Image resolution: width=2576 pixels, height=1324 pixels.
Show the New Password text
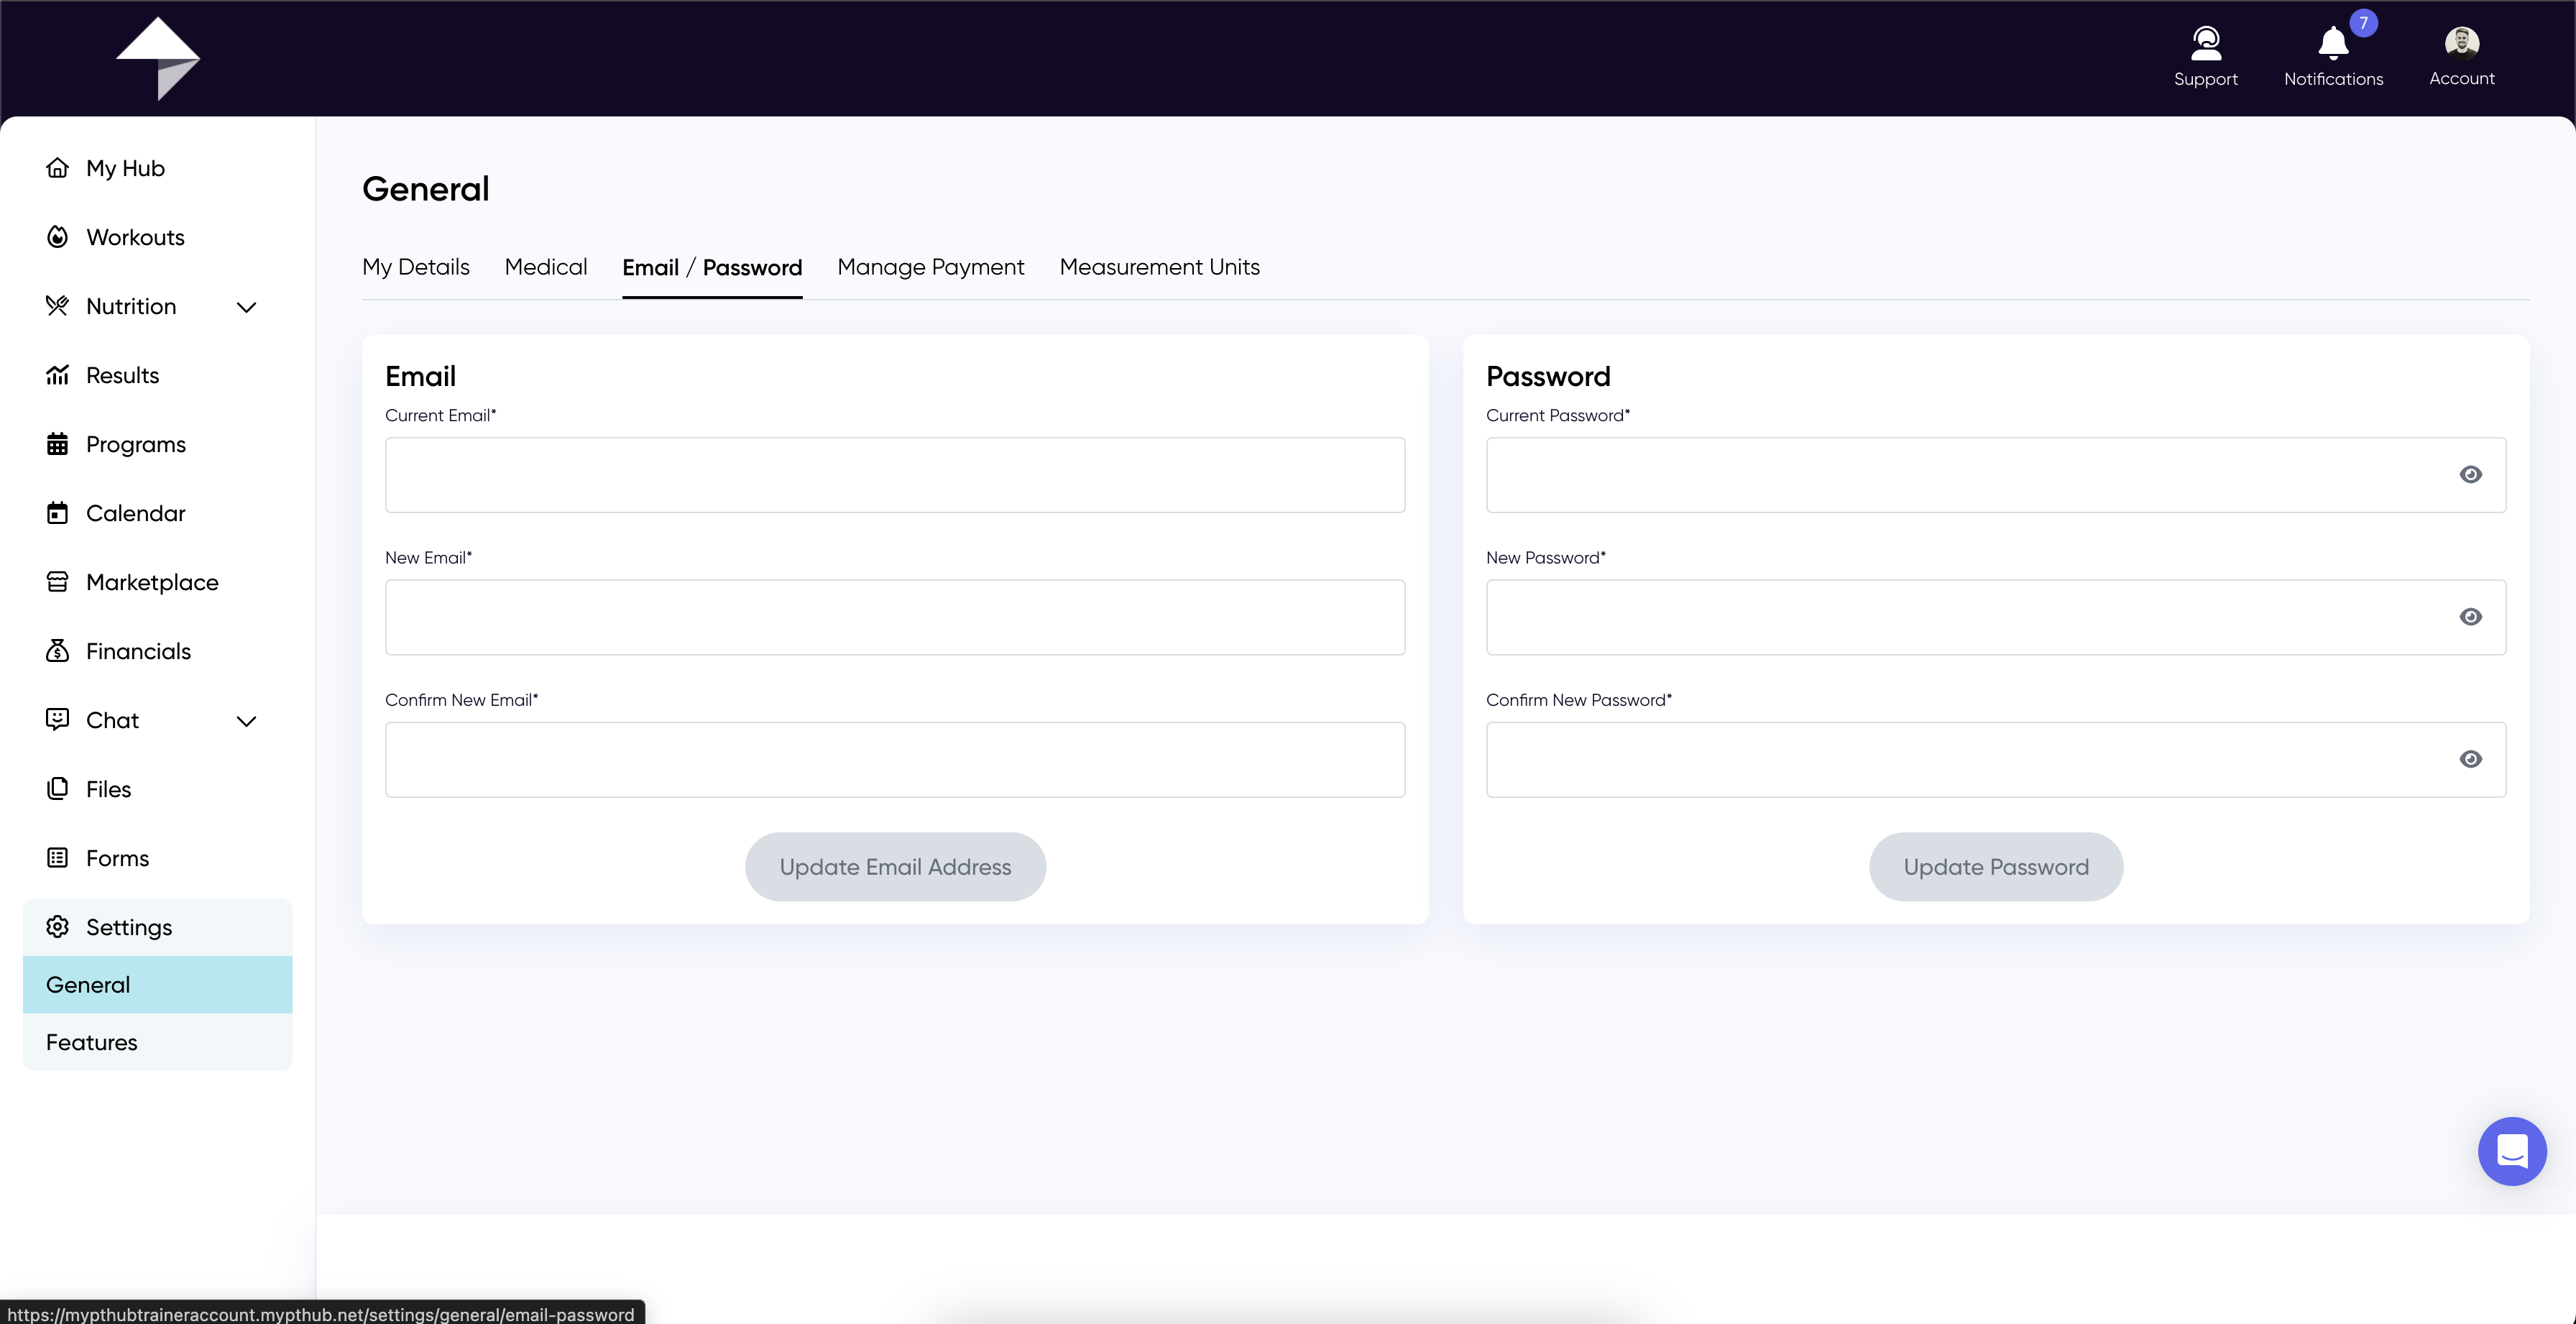tap(2471, 617)
